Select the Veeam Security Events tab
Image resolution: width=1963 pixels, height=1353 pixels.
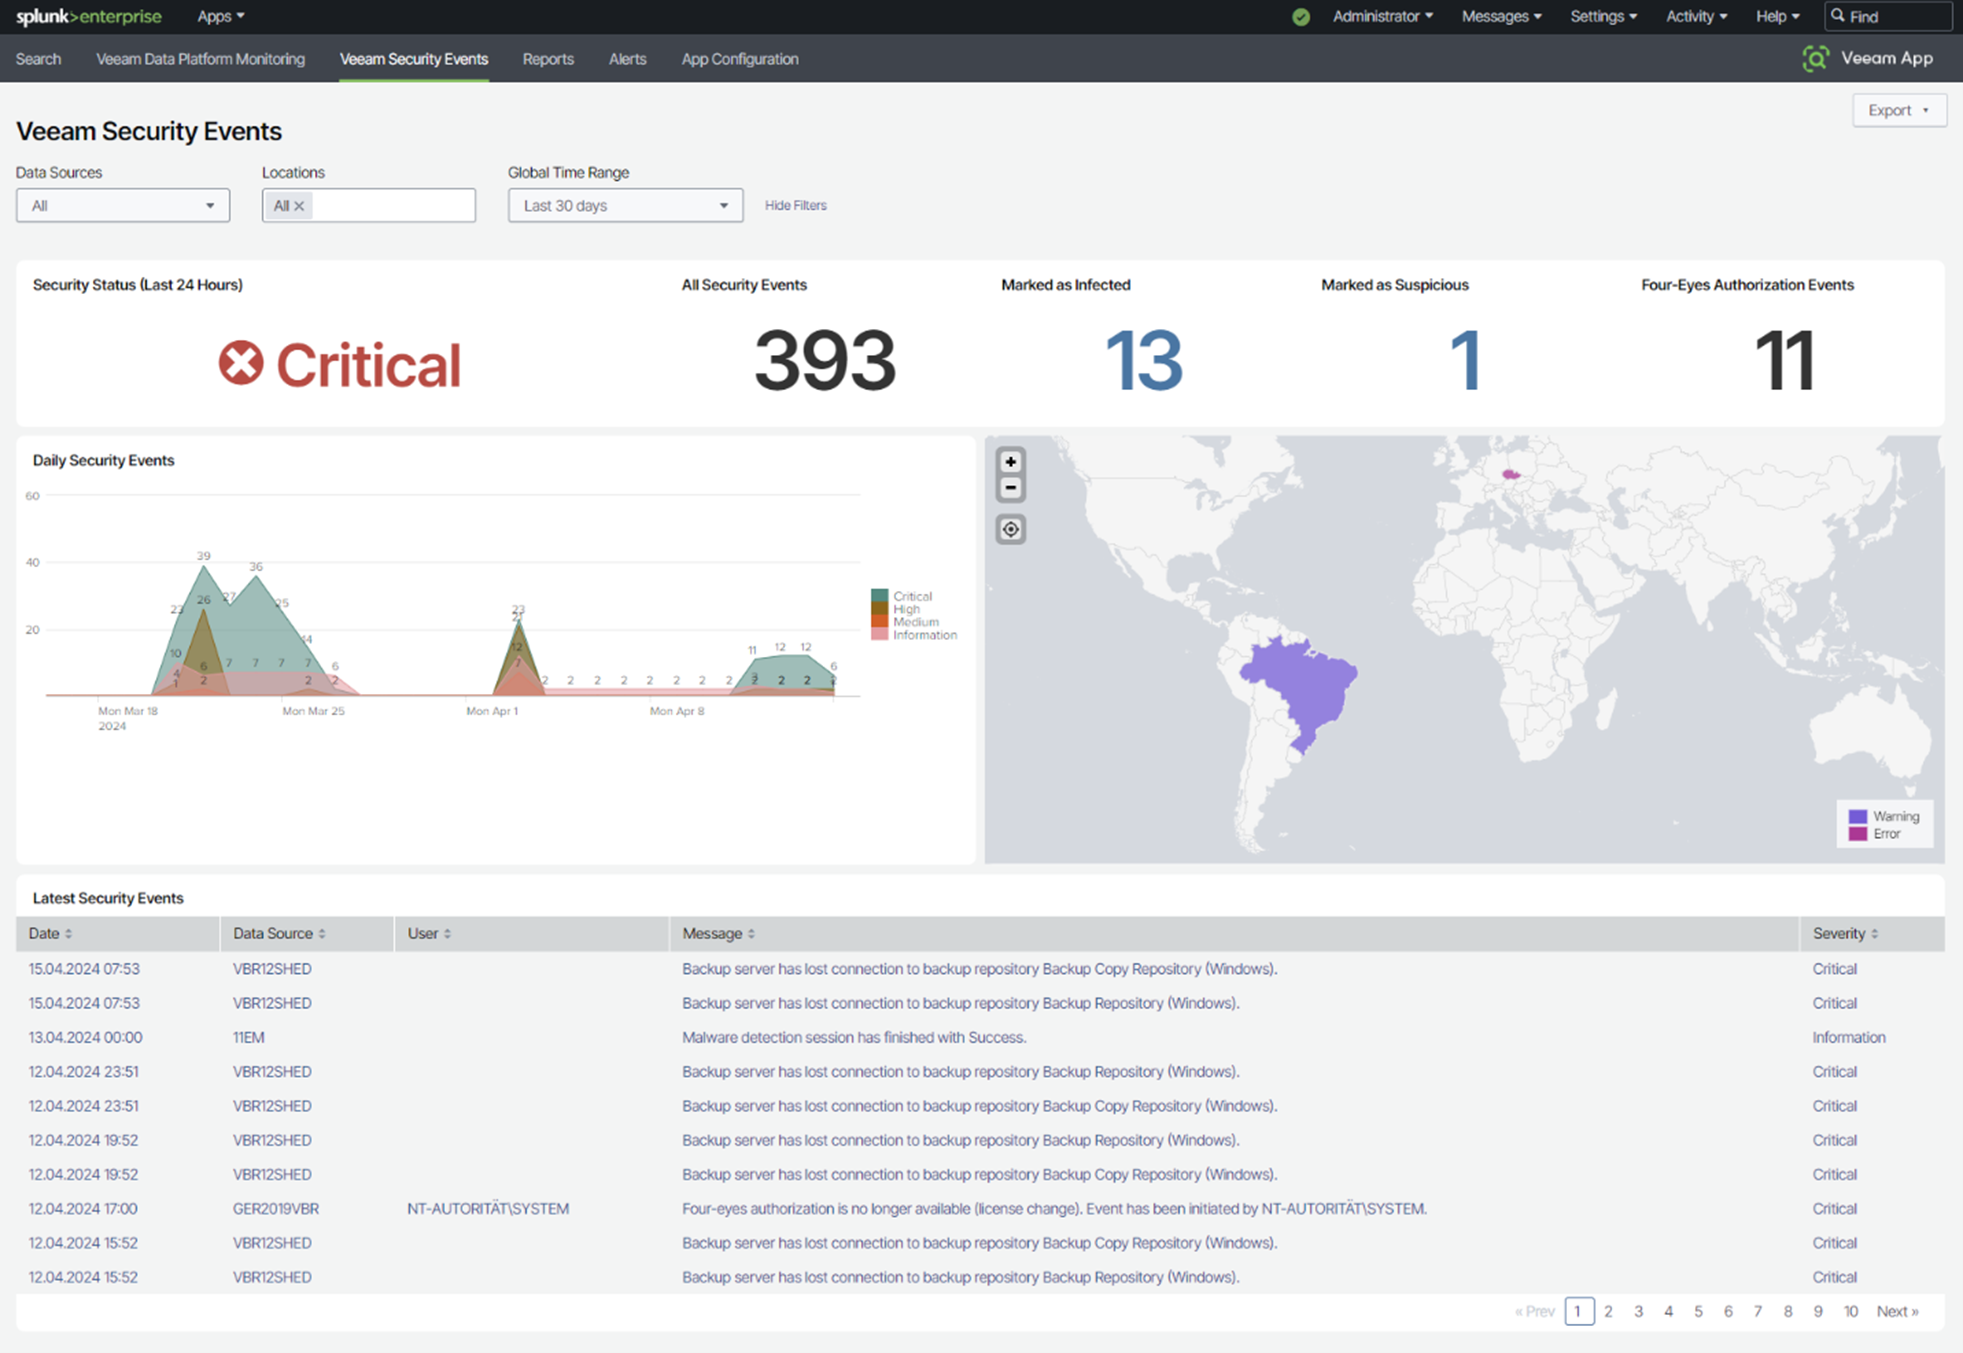pos(414,59)
